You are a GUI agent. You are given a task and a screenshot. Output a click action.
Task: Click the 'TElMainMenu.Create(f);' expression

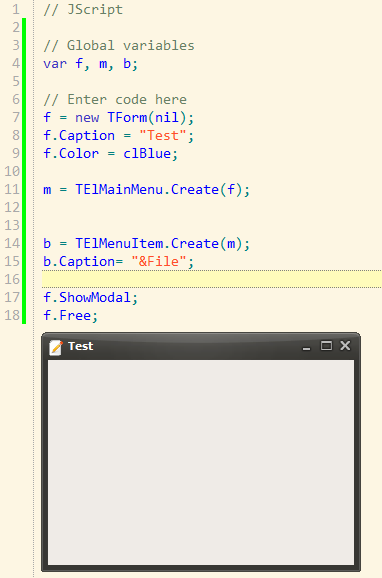[x=163, y=190]
